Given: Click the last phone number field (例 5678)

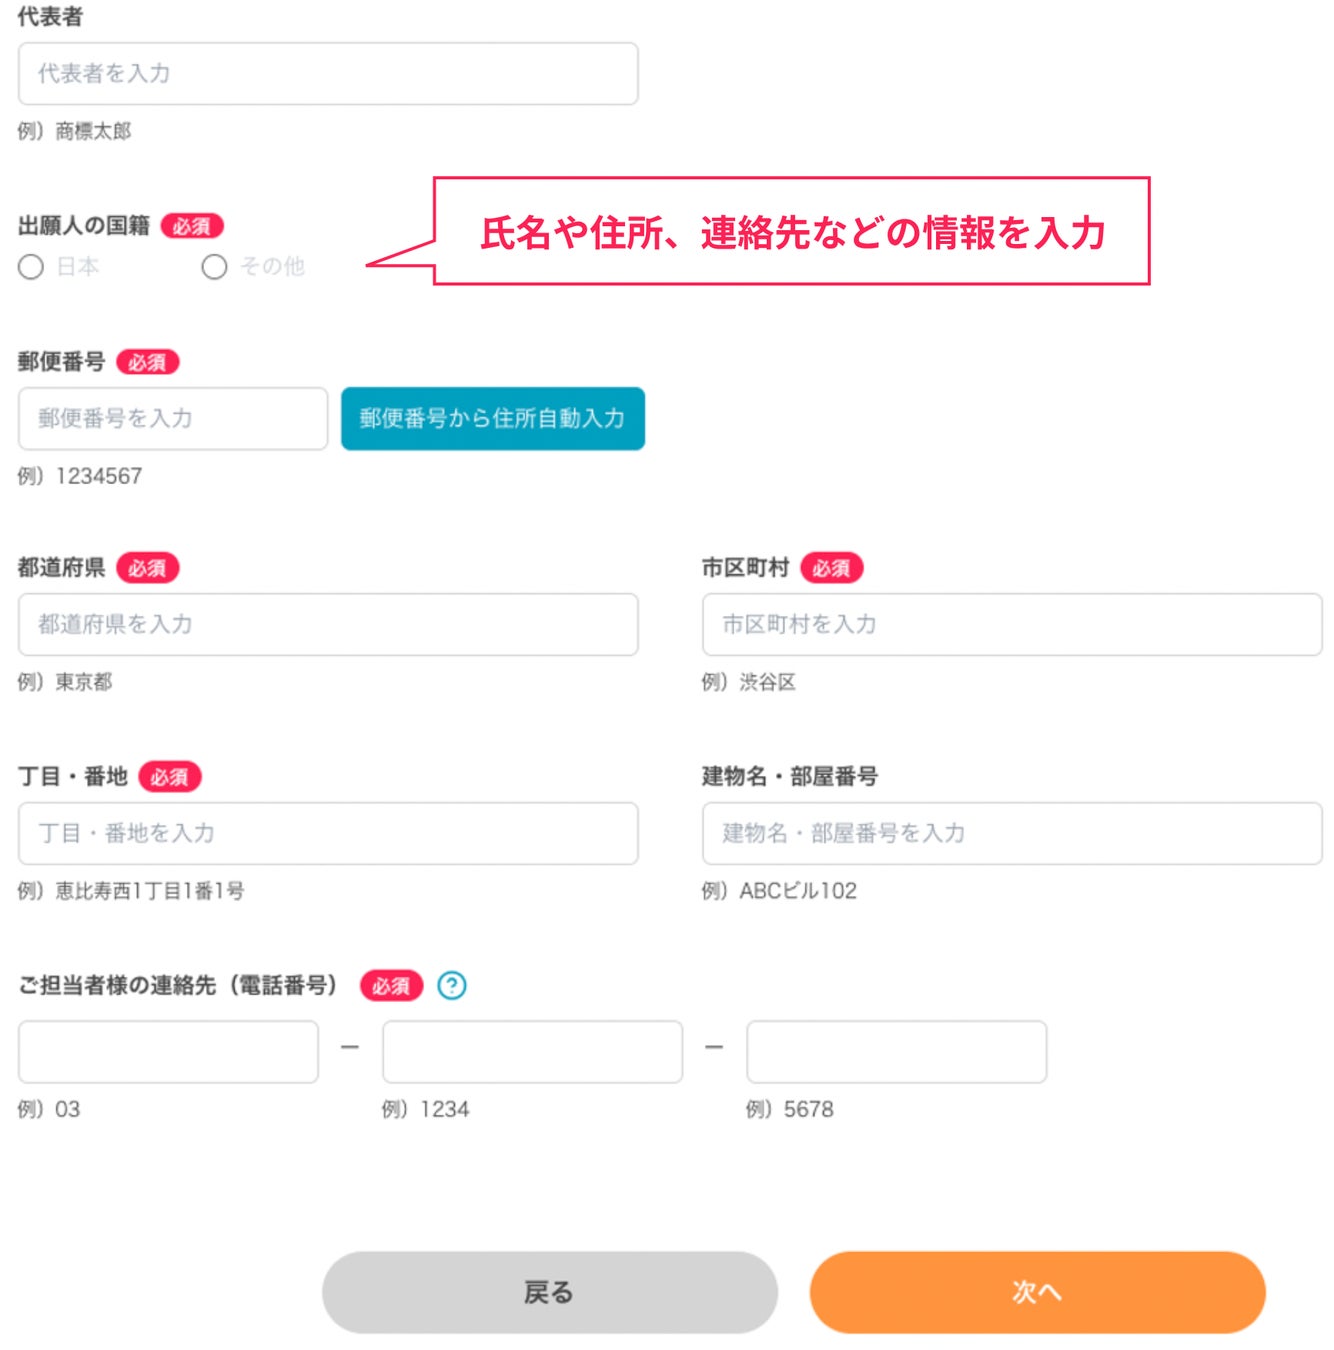Looking at the screenshot, I should point(896,1051).
